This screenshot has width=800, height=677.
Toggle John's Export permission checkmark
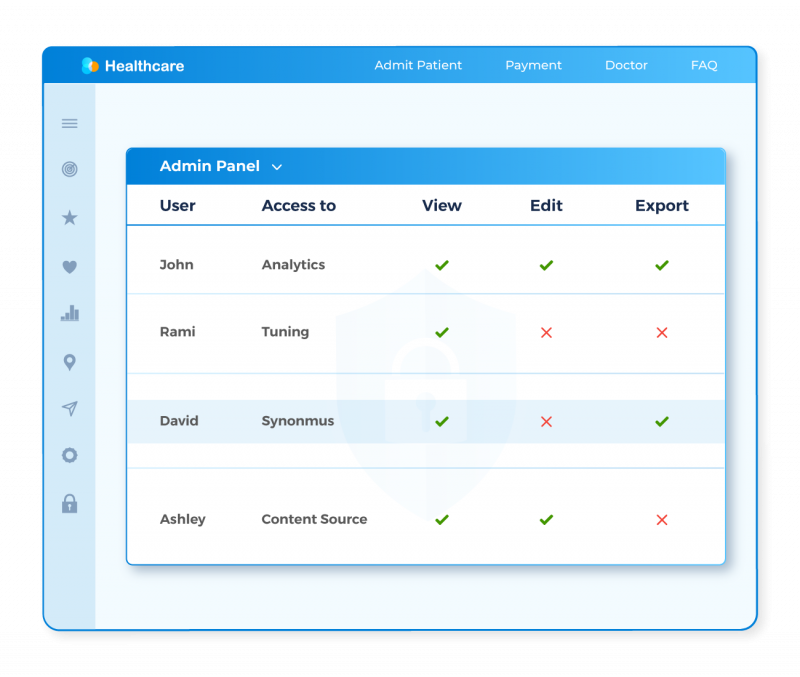662,265
